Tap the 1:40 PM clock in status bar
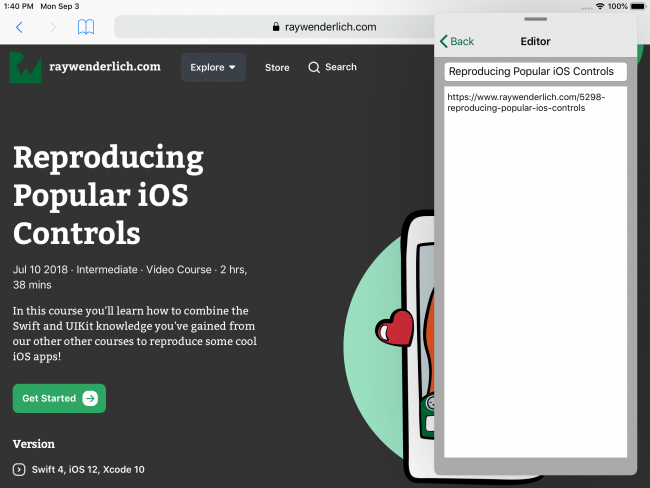 [x=19, y=6]
